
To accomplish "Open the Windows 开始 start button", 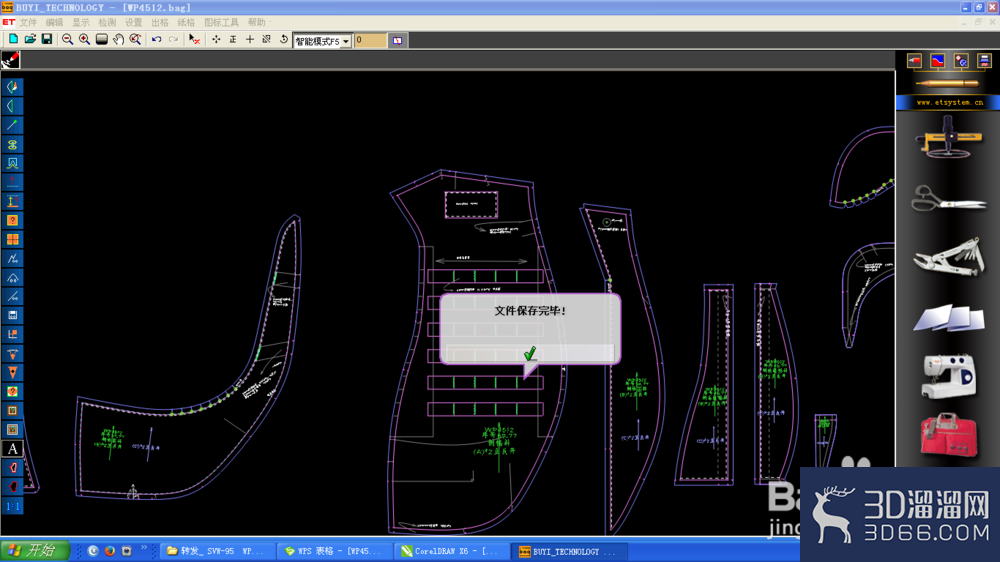I will coord(34,551).
